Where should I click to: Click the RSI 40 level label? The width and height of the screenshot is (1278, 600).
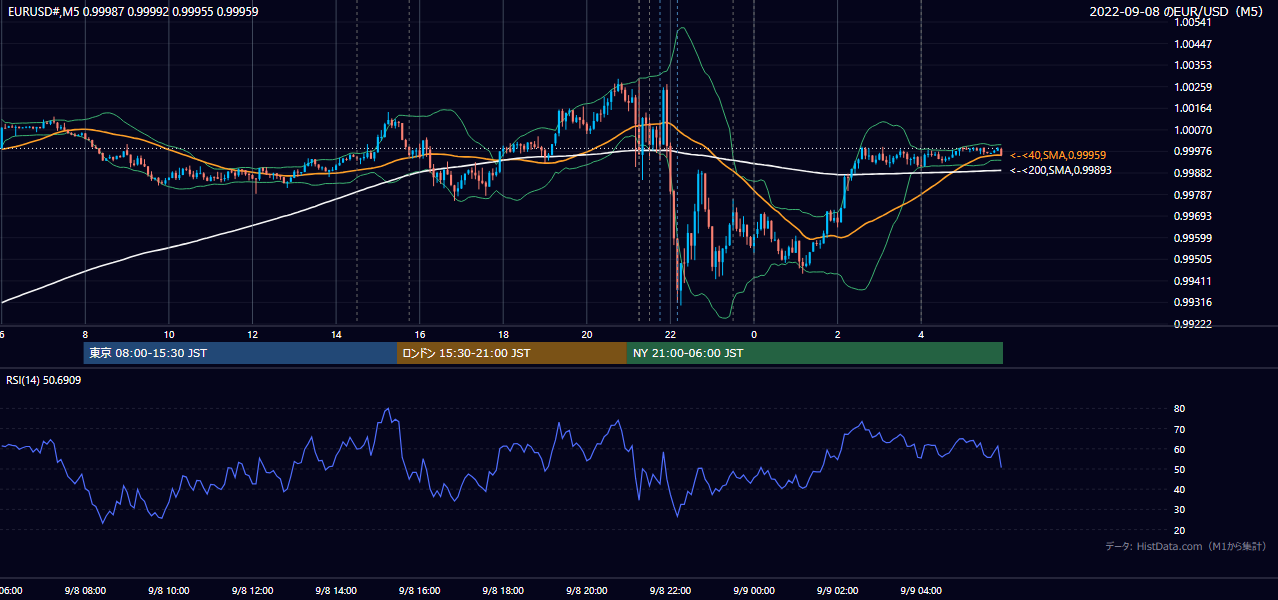(x=1179, y=490)
